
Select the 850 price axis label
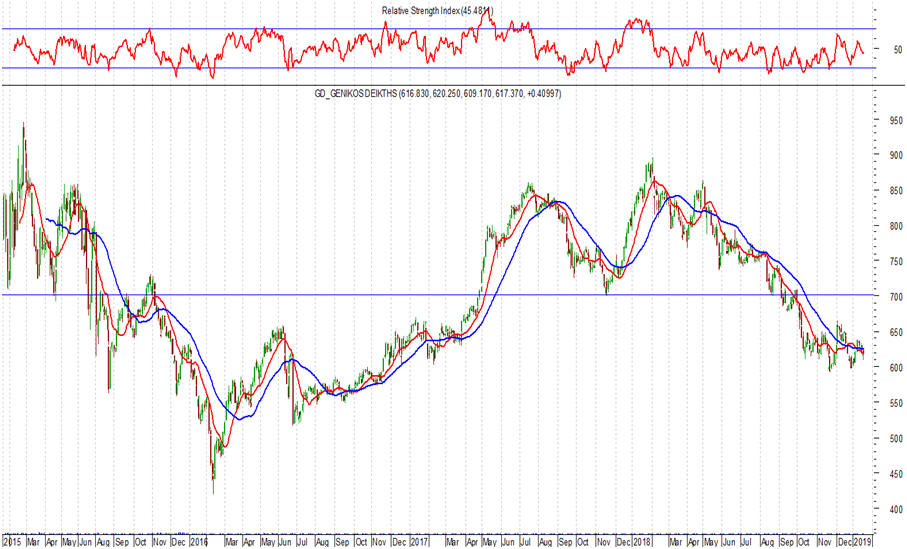click(895, 190)
